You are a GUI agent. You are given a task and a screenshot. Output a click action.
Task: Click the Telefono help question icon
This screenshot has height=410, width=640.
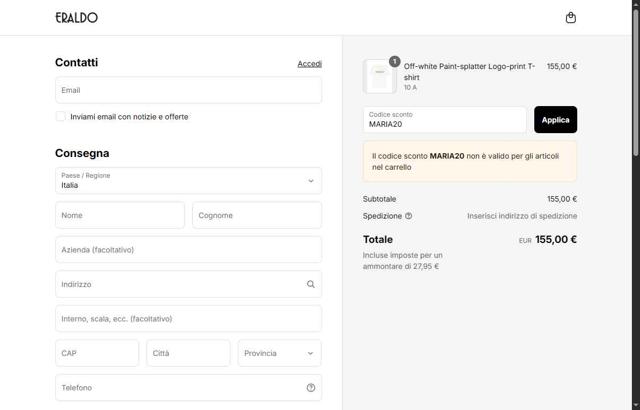311,388
